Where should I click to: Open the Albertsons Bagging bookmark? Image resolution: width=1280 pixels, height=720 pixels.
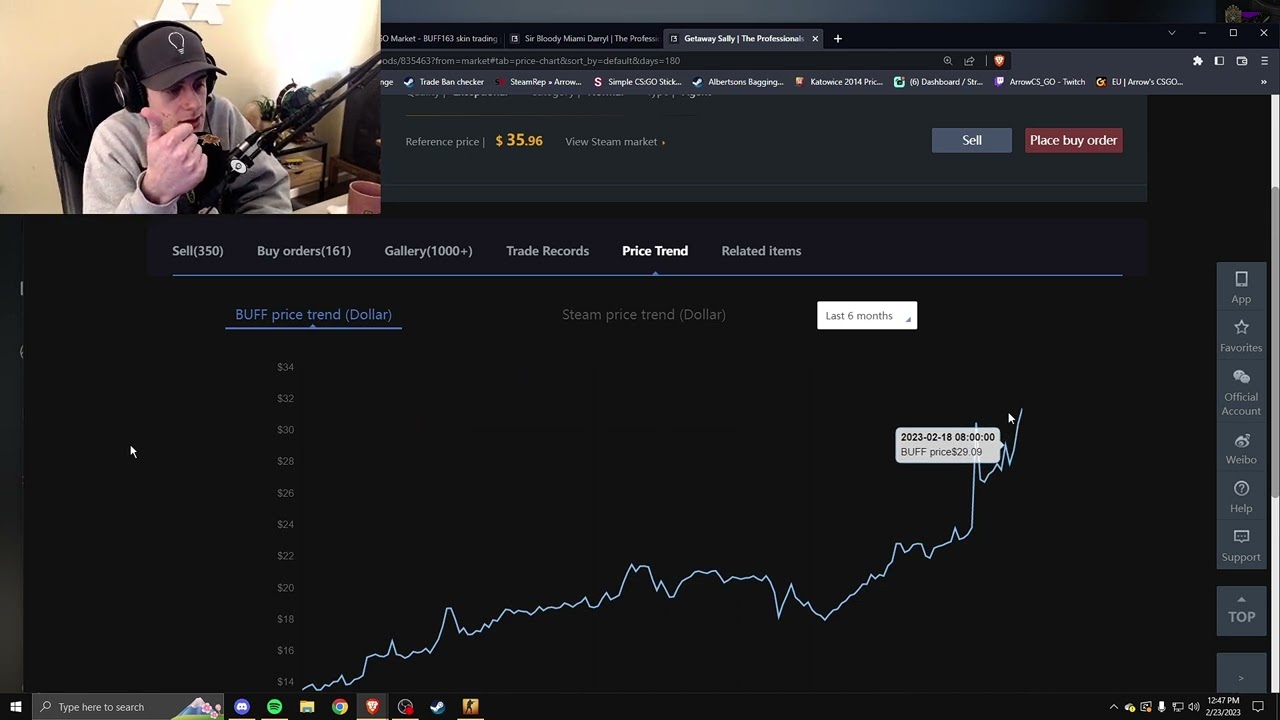(738, 82)
